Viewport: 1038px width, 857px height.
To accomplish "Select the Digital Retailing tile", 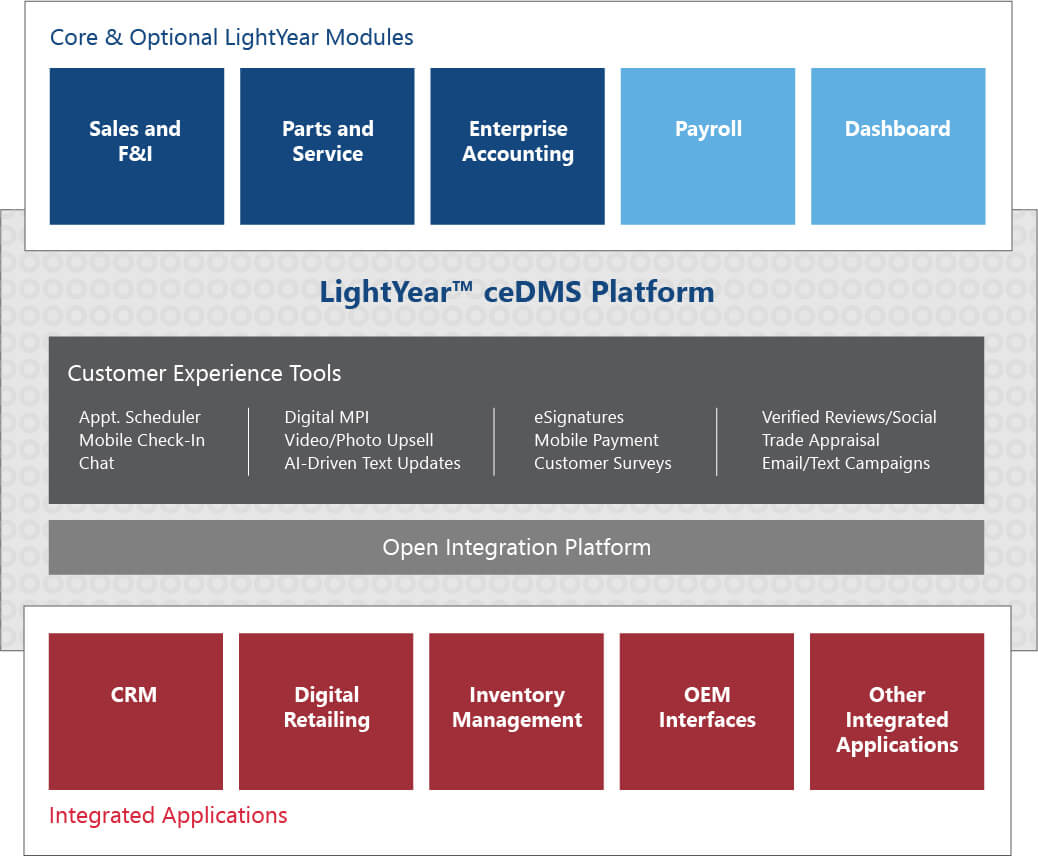I will coord(326,711).
